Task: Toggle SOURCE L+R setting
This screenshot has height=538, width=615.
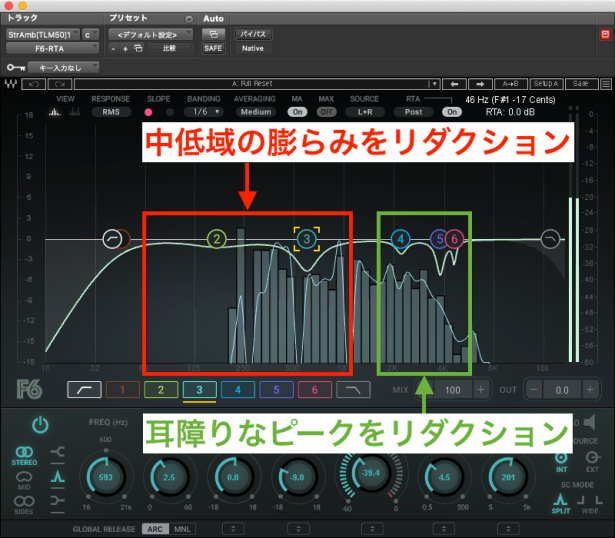Action: (x=365, y=112)
